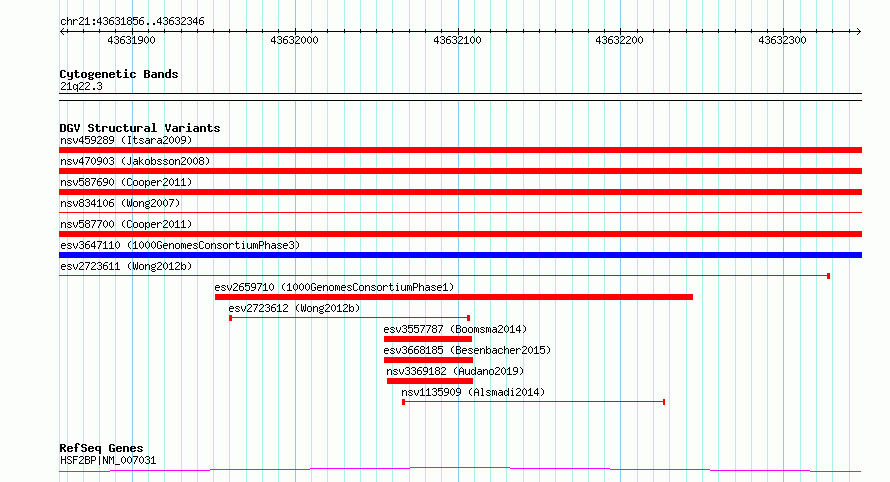
Task: Click ruler position 43631900
Action: (x=131, y=40)
